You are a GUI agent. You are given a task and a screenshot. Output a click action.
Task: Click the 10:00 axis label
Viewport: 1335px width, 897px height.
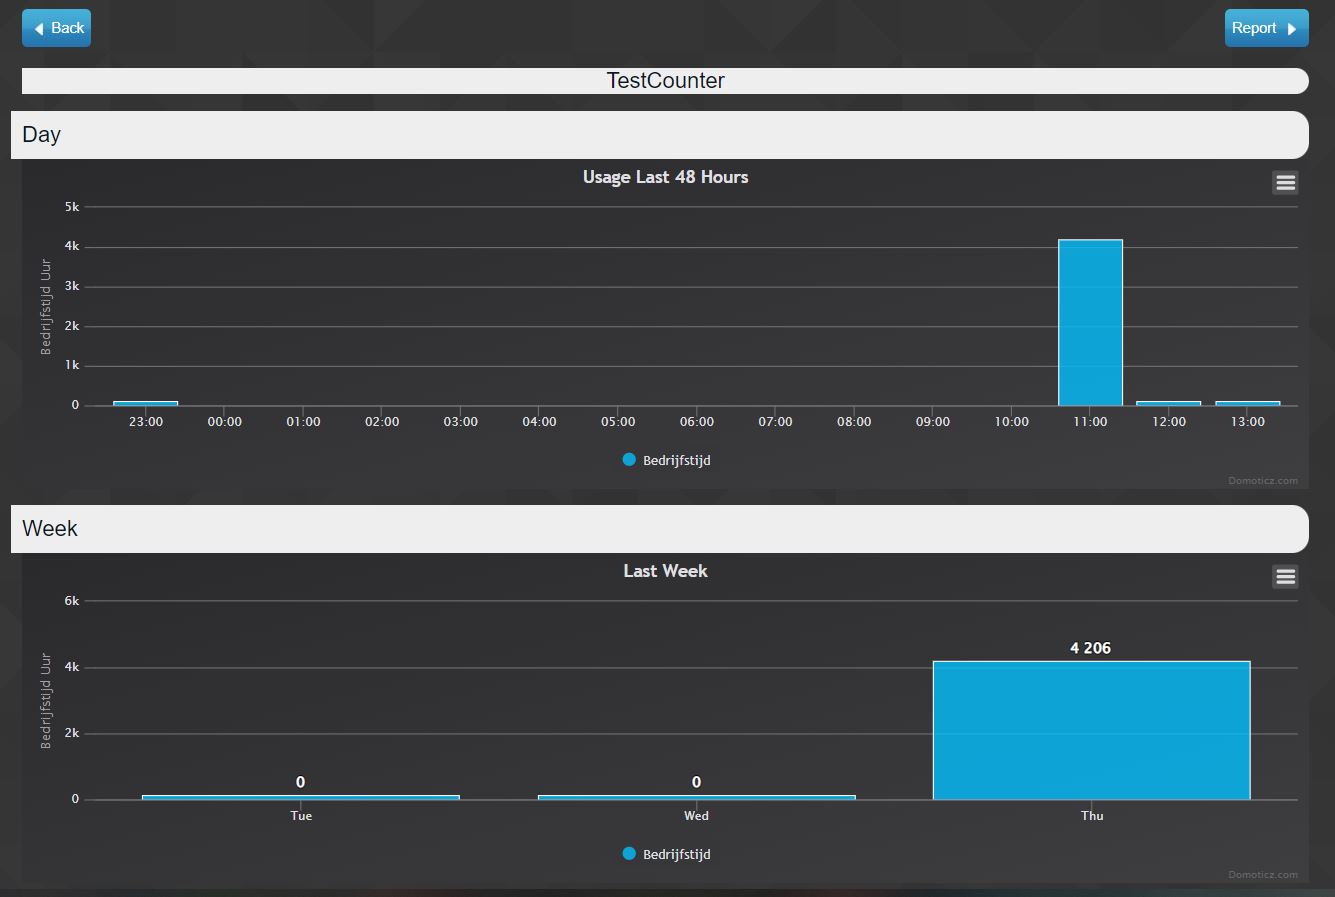(1011, 422)
